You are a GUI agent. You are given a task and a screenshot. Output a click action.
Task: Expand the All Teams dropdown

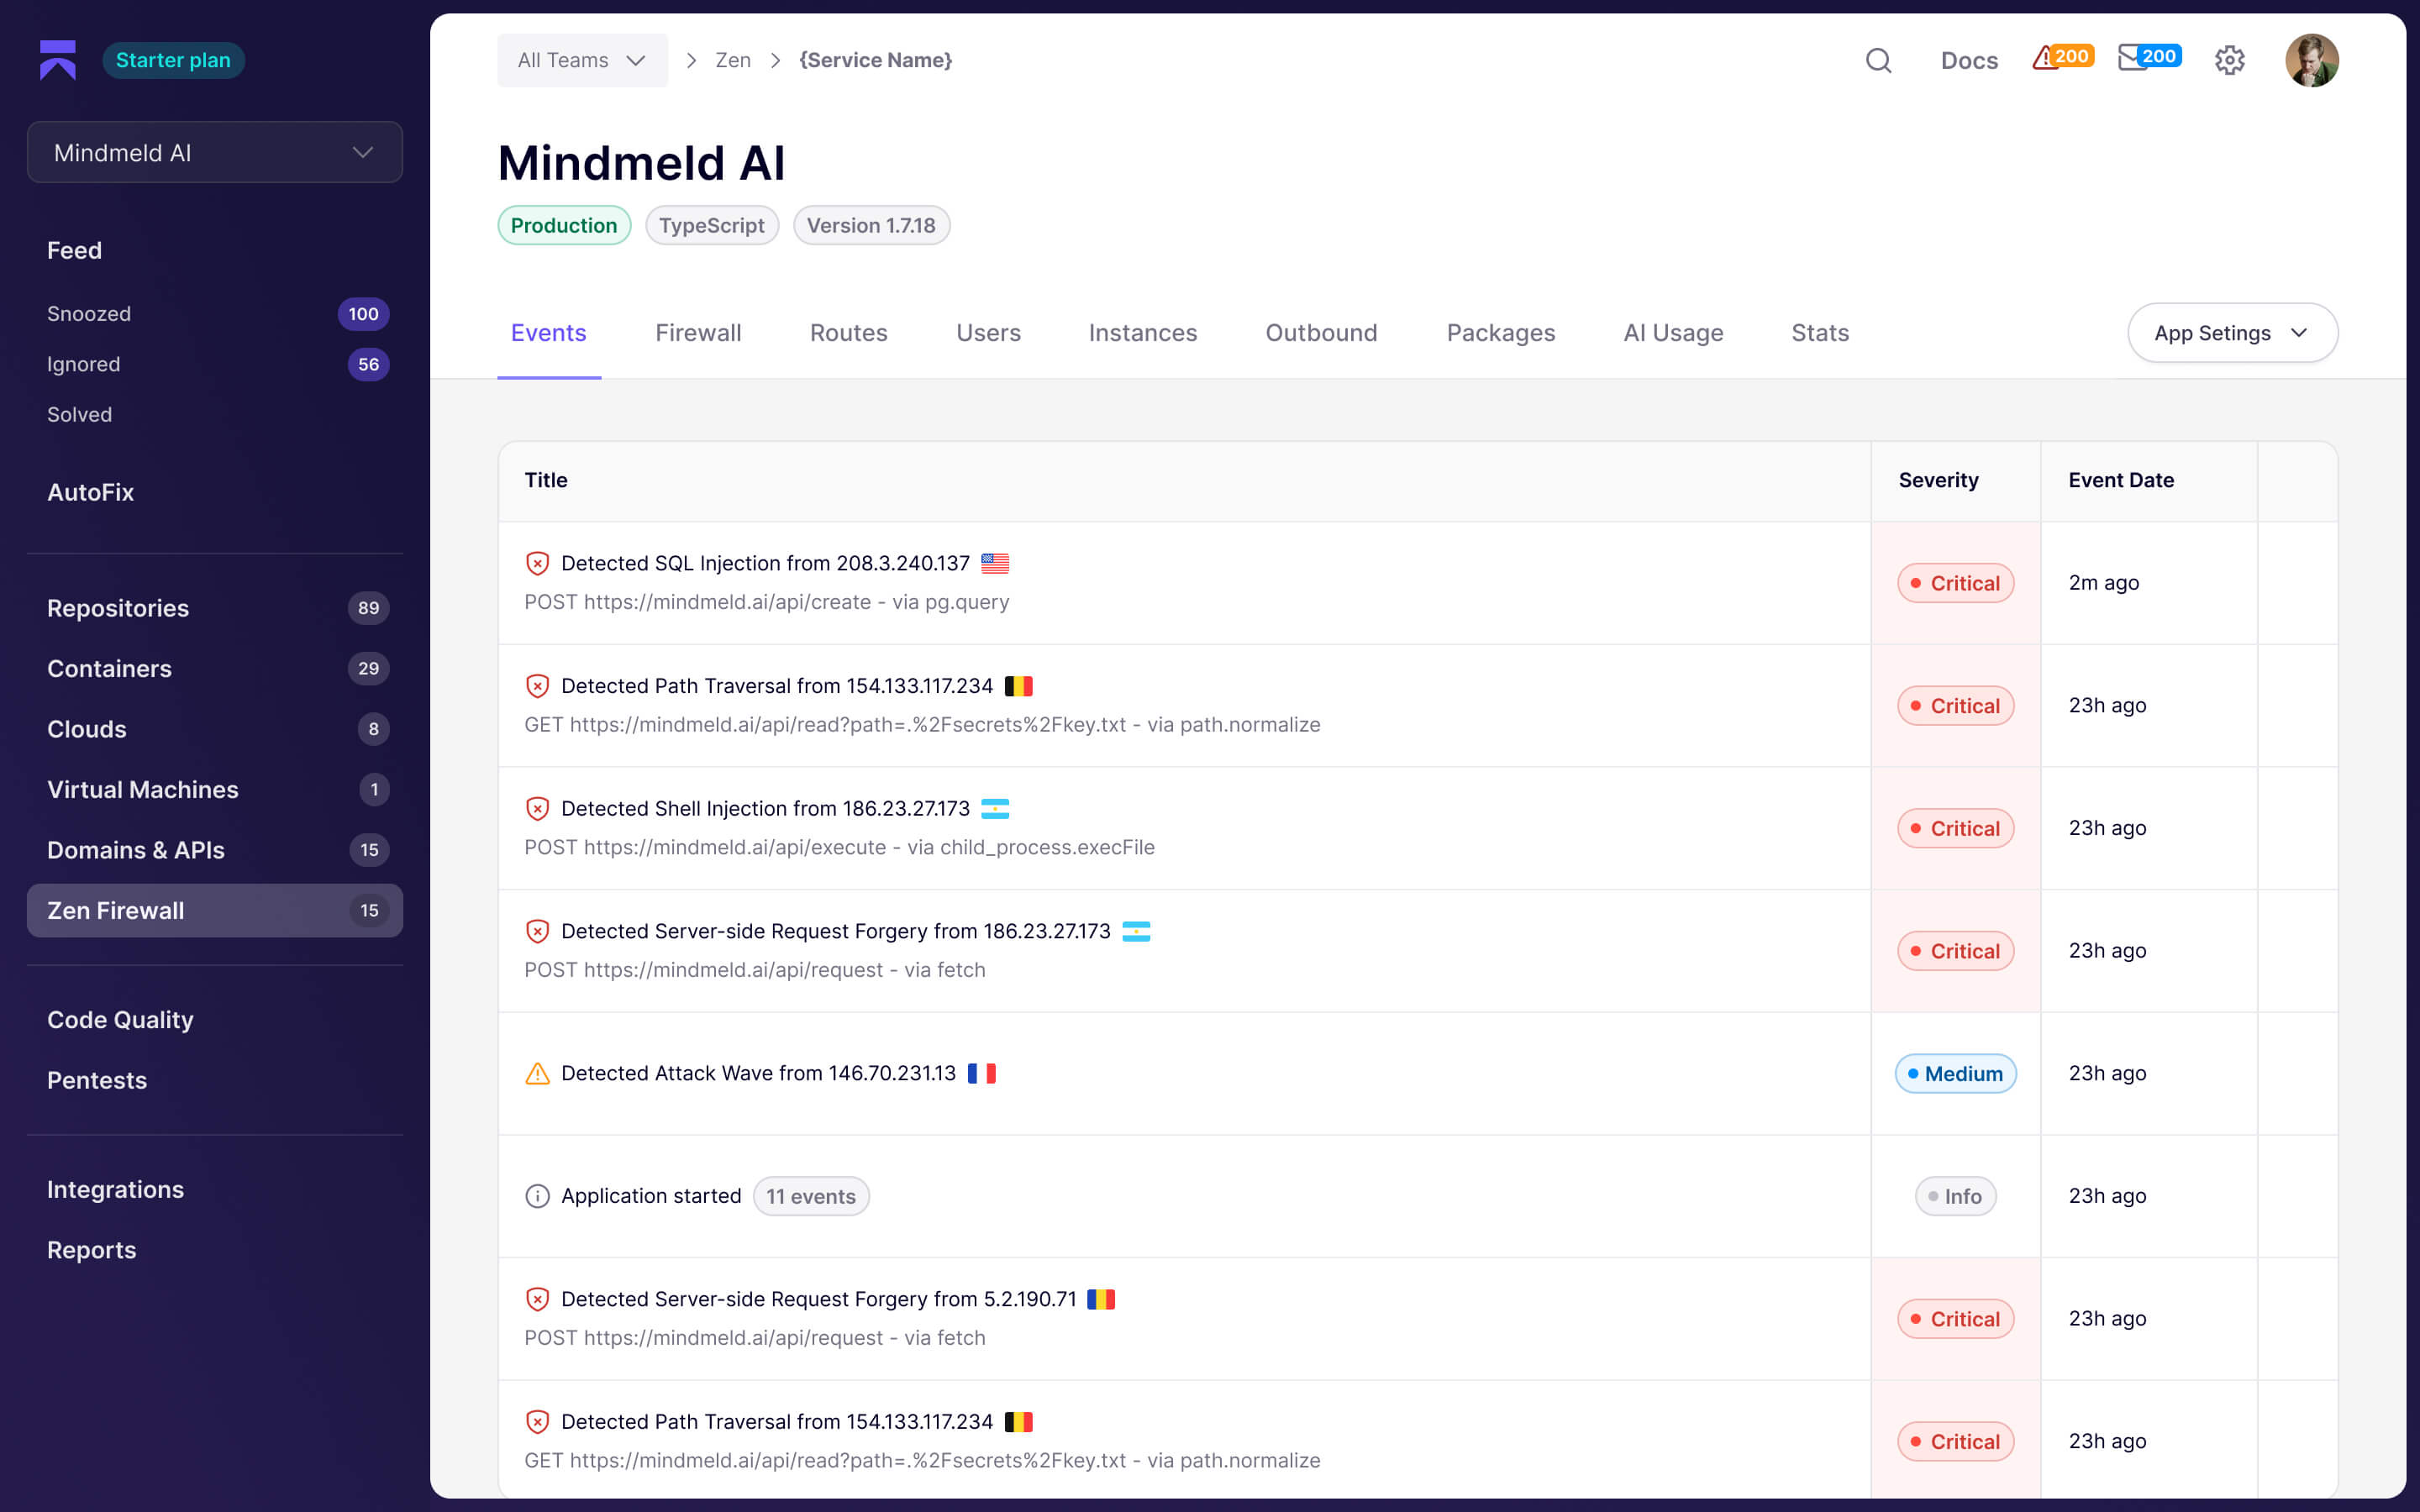pos(582,60)
